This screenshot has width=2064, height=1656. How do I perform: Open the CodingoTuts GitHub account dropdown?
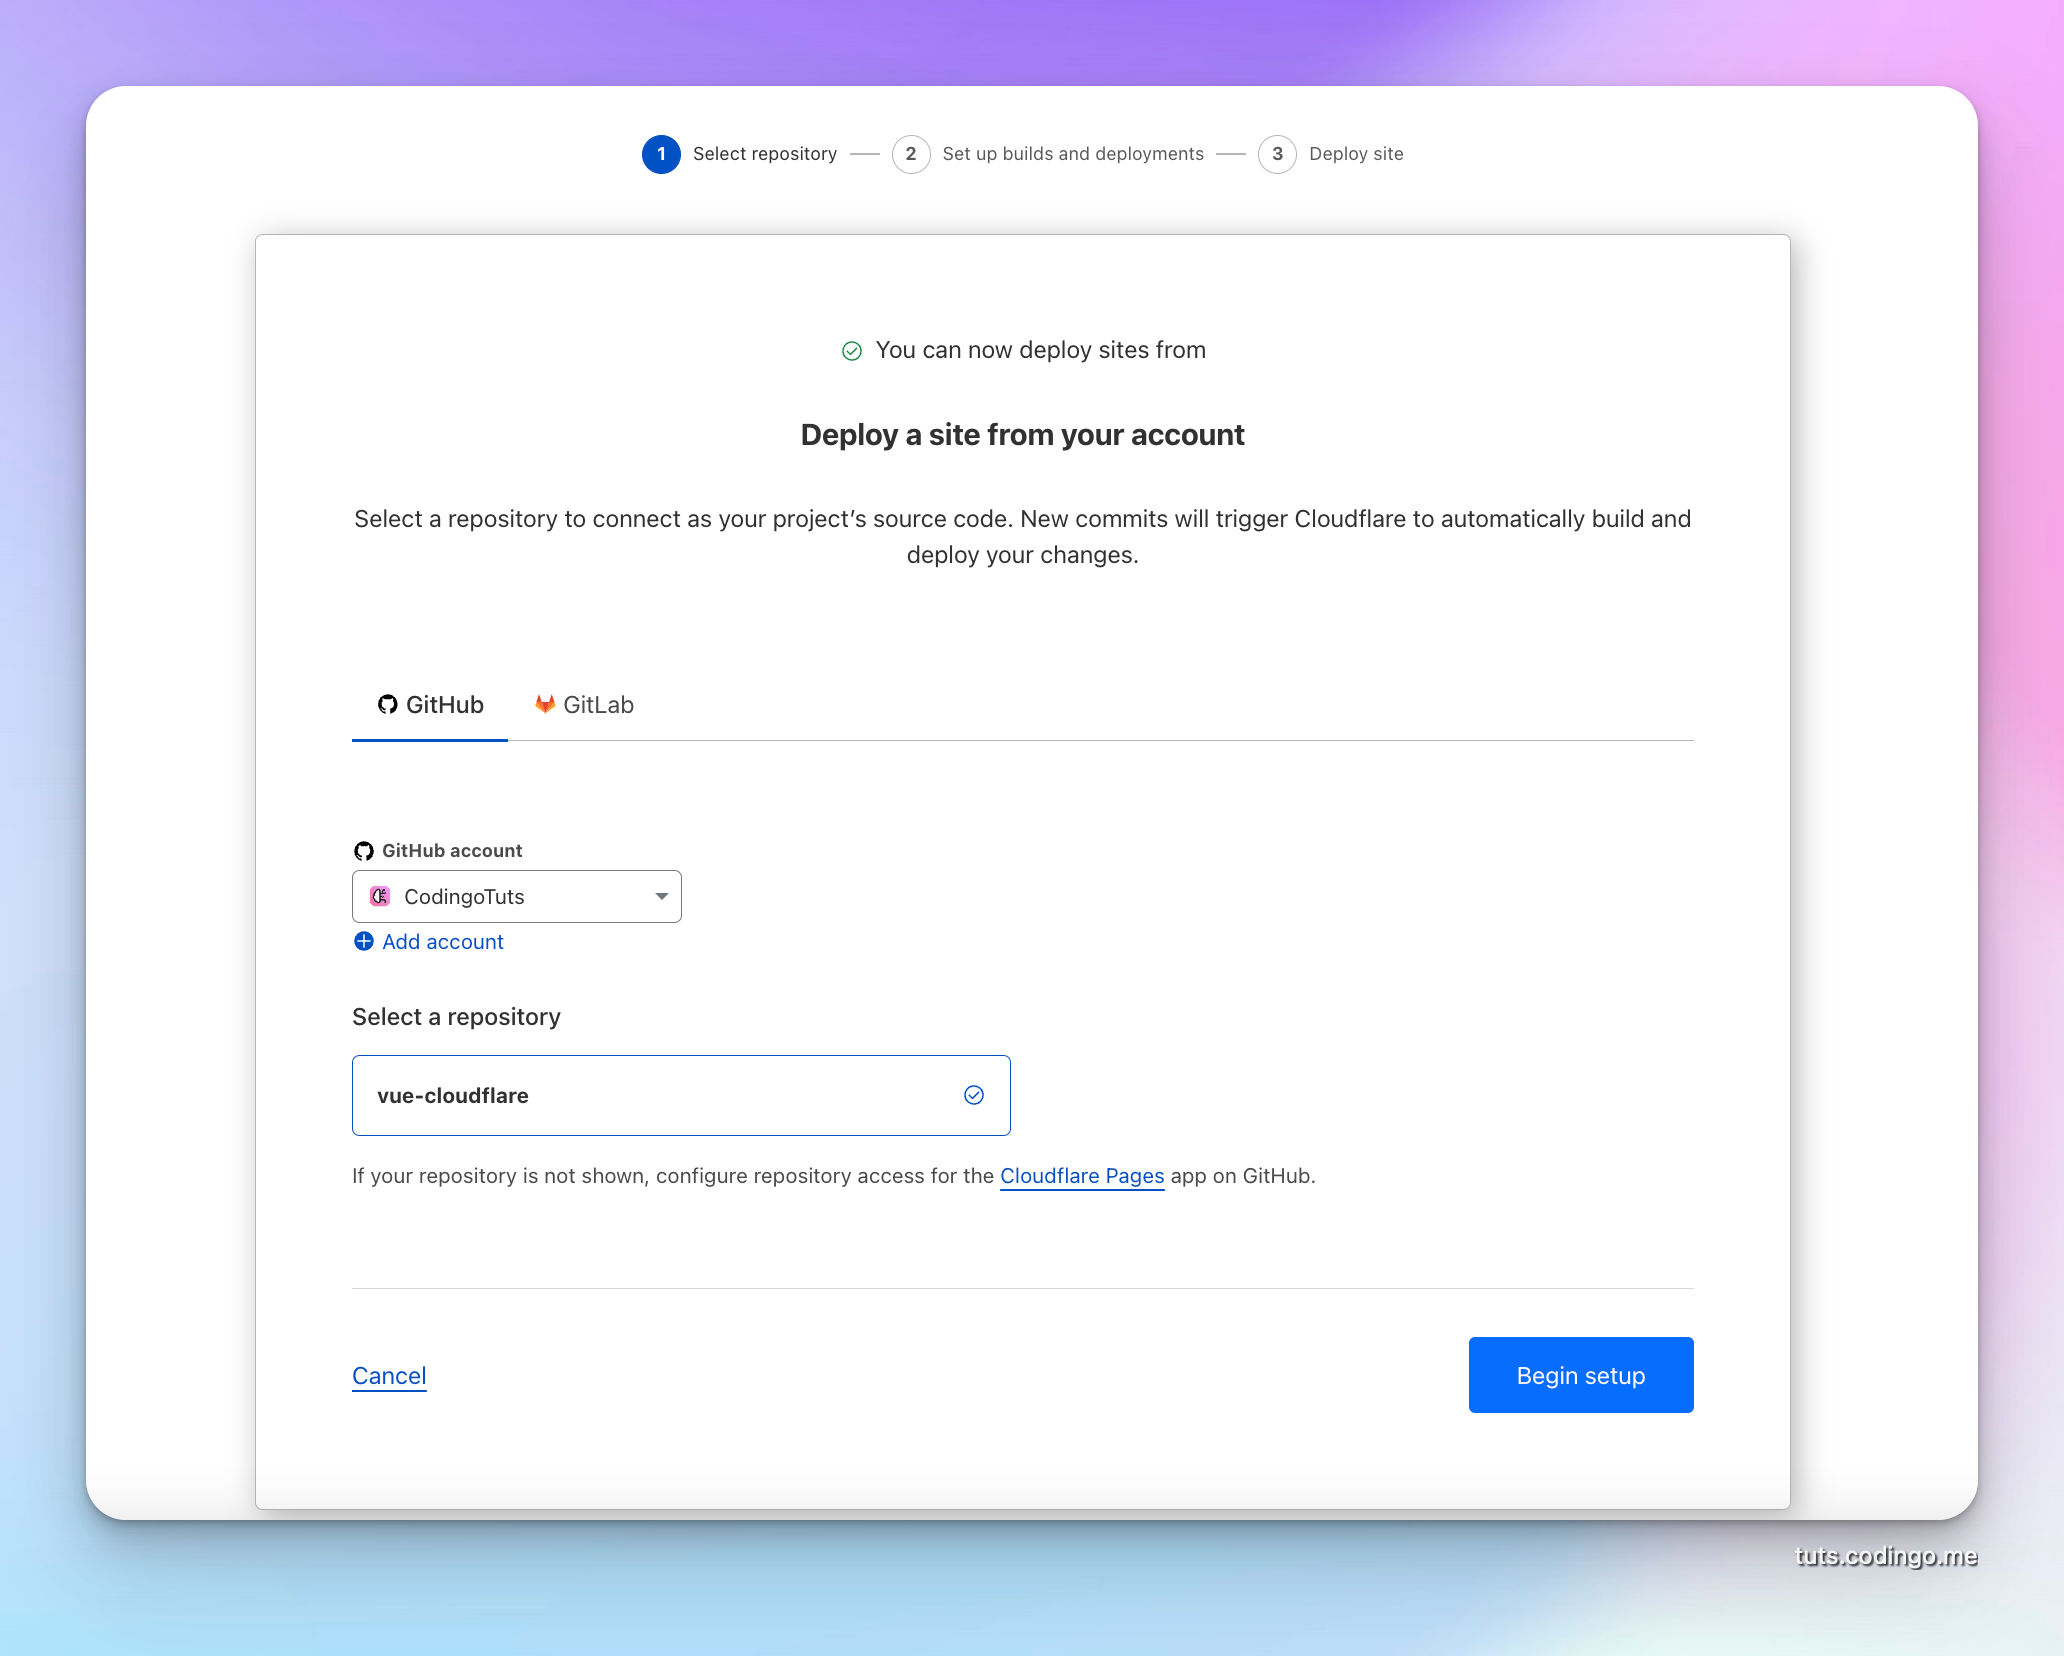coord(516,896)
